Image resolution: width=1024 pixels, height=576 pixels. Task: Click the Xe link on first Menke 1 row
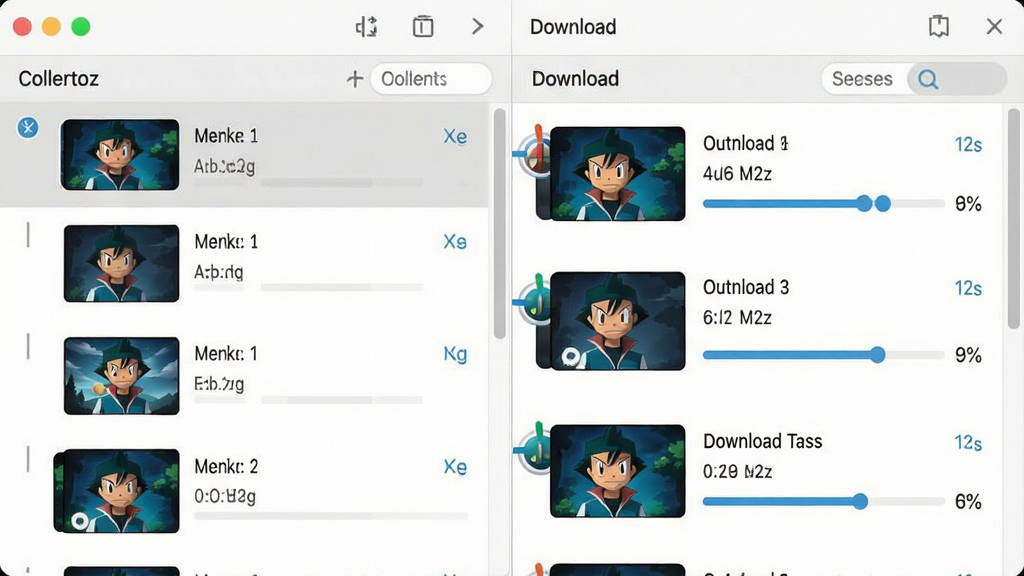pos(455,136)
